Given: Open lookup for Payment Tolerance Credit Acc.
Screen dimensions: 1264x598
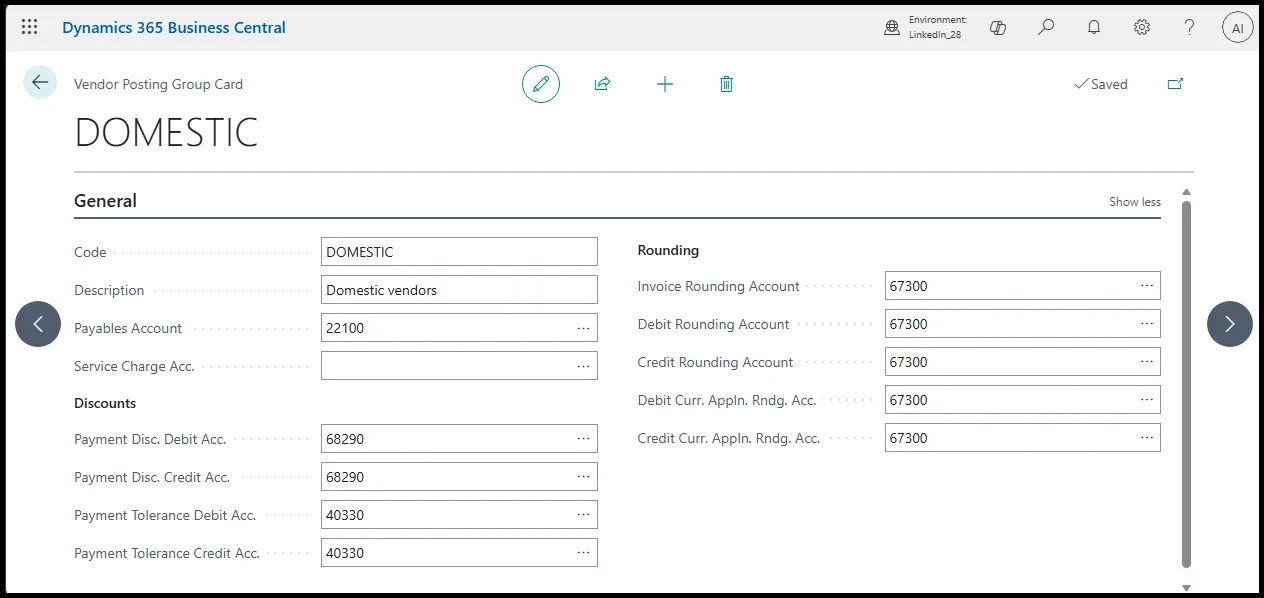Looking at the screenshot, I should (584, 553).
